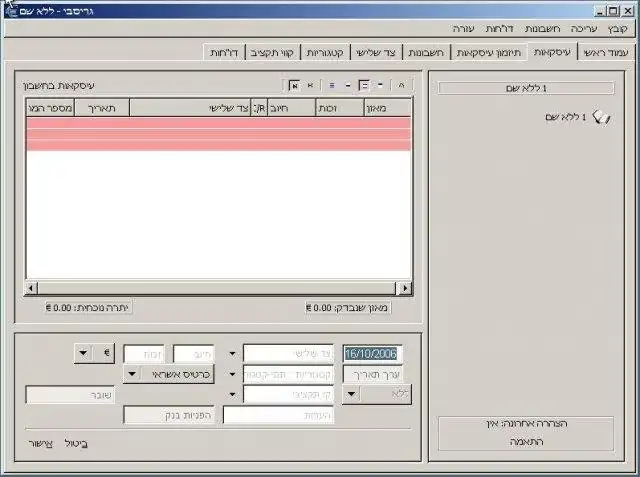Sort by מספר המחאה column header
Viewport: 640px width, 477px height.
pyautogui.click(x=50, y=108)
